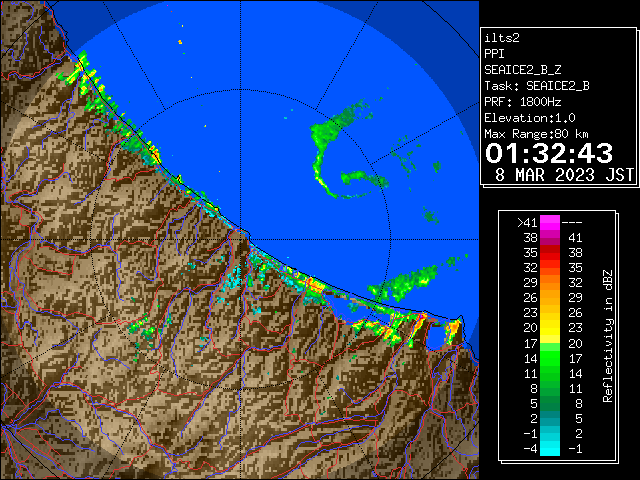Image resolution: width=640 pixels, height=480 pixels.
Task: Click the 01:32:43 timestamp
Action: click(x=549, y=153)
